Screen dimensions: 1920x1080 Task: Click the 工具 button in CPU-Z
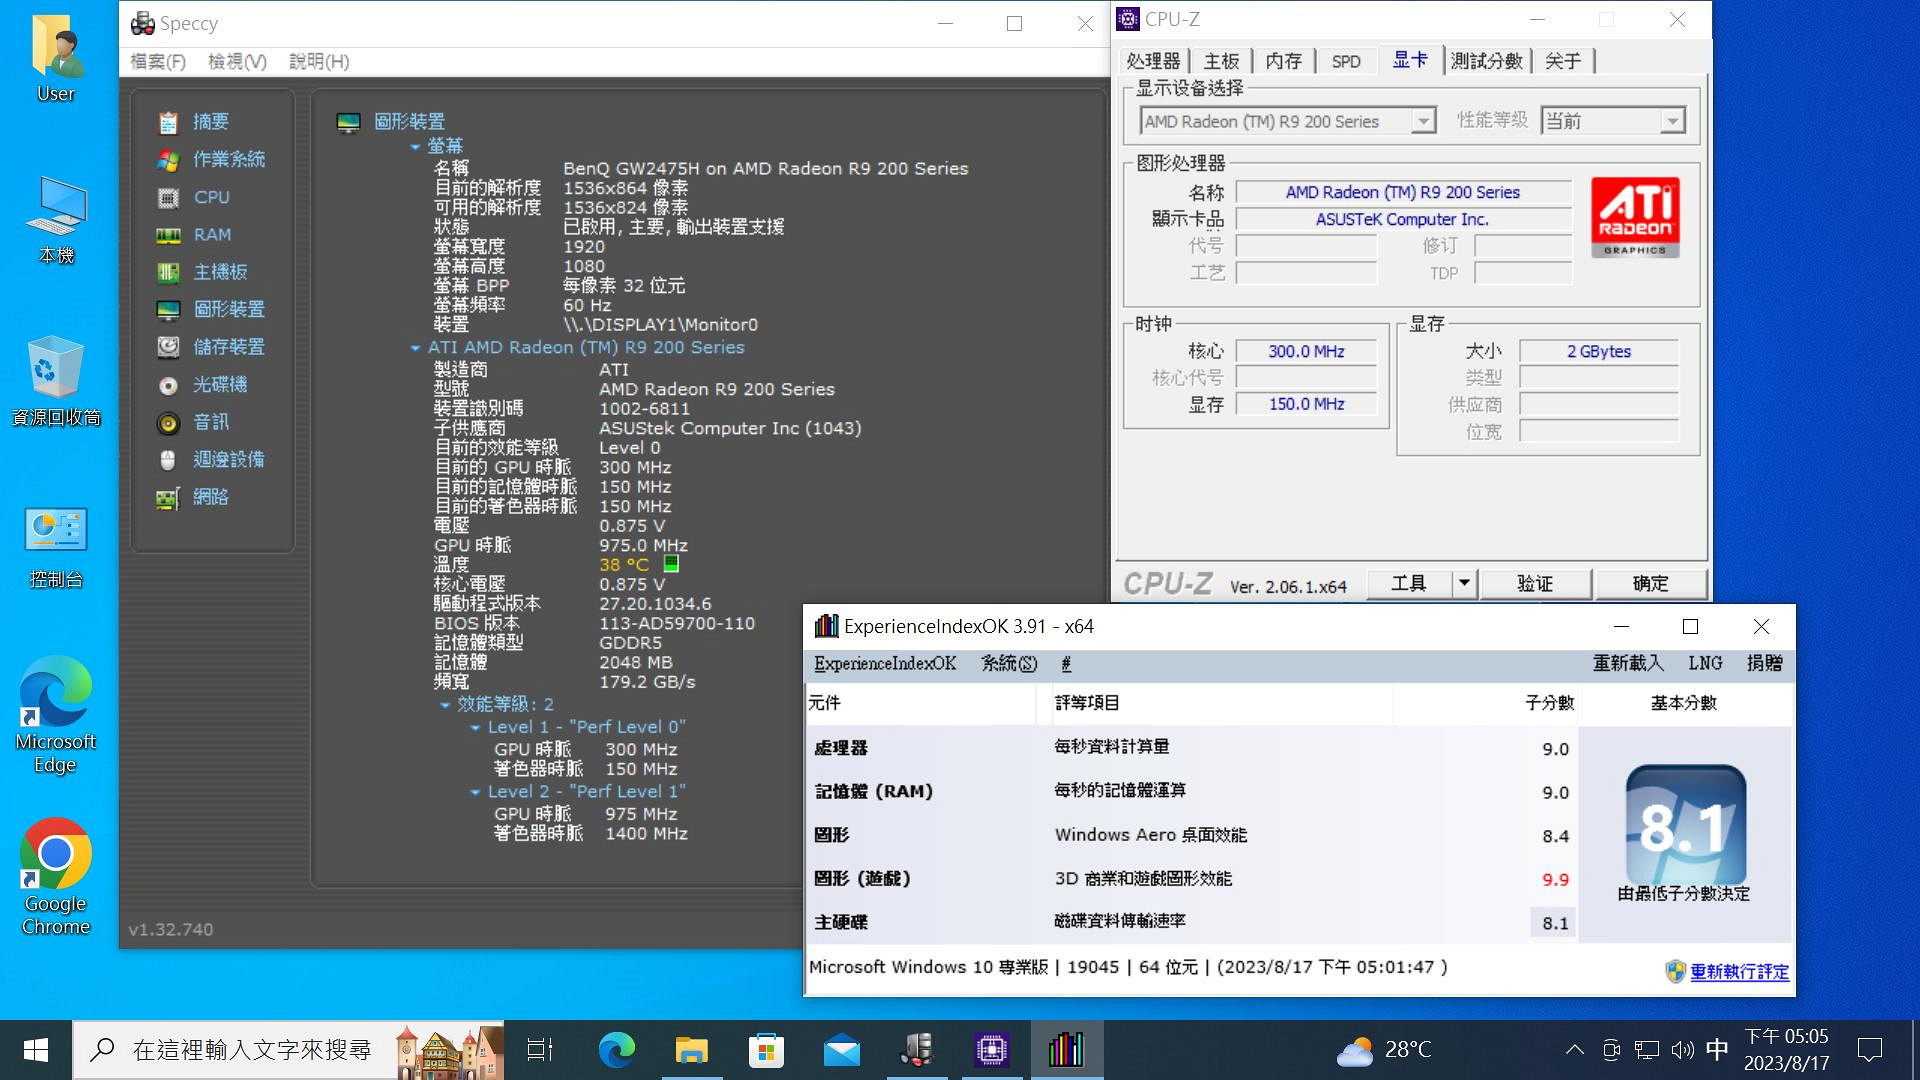[1409, 583]
